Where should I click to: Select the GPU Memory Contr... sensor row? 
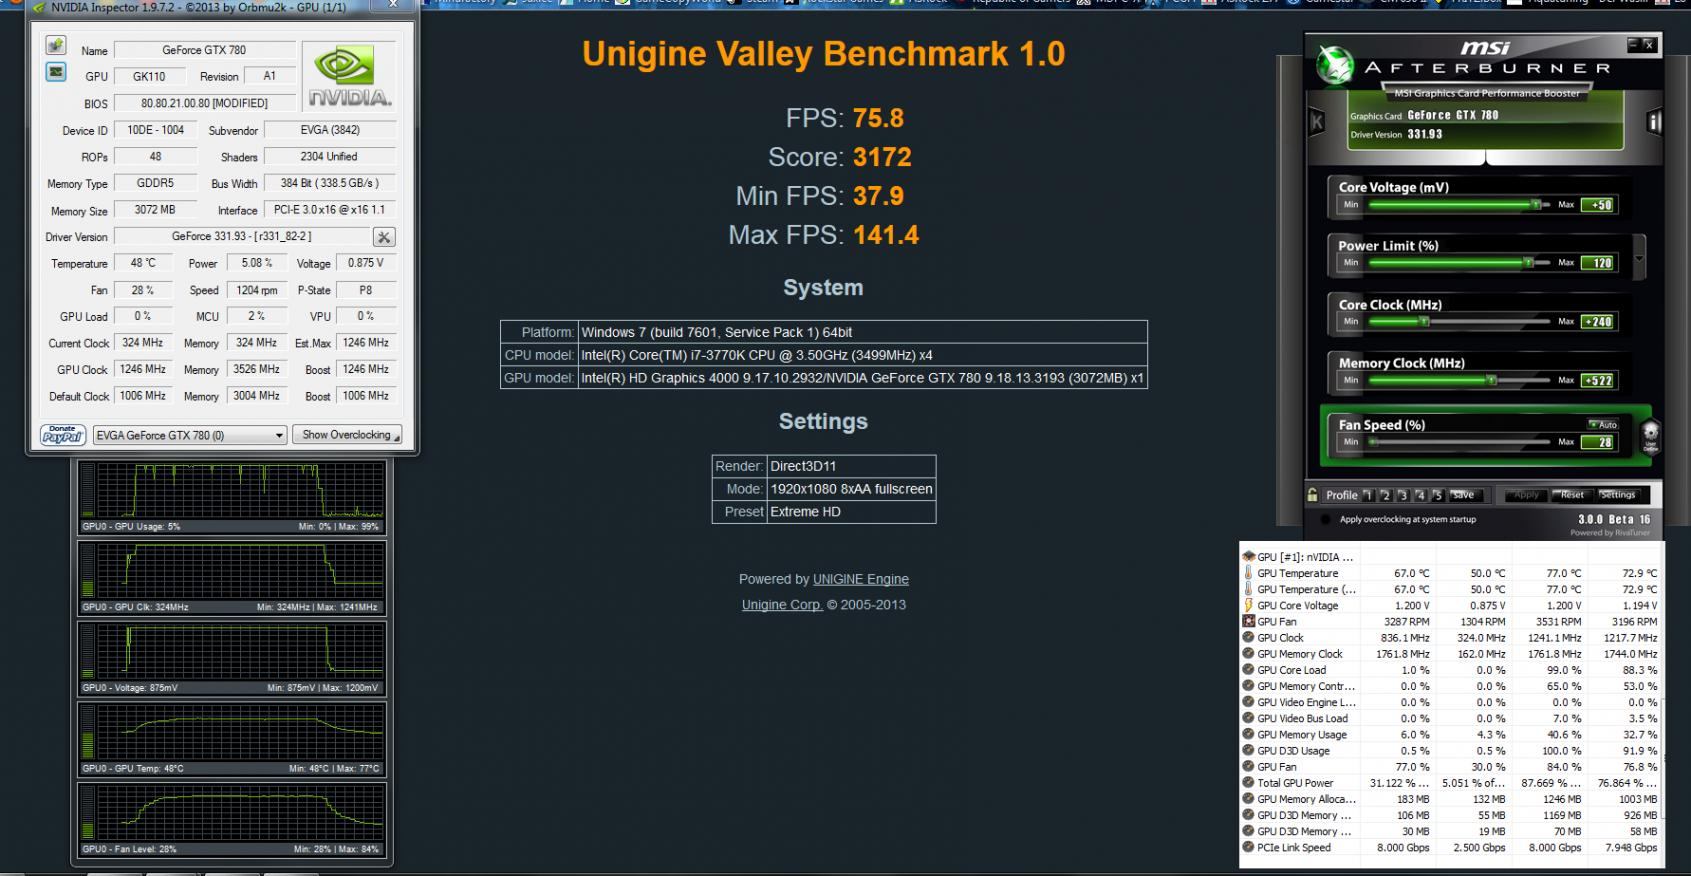pyautogui.click(x=1450, y=686)
